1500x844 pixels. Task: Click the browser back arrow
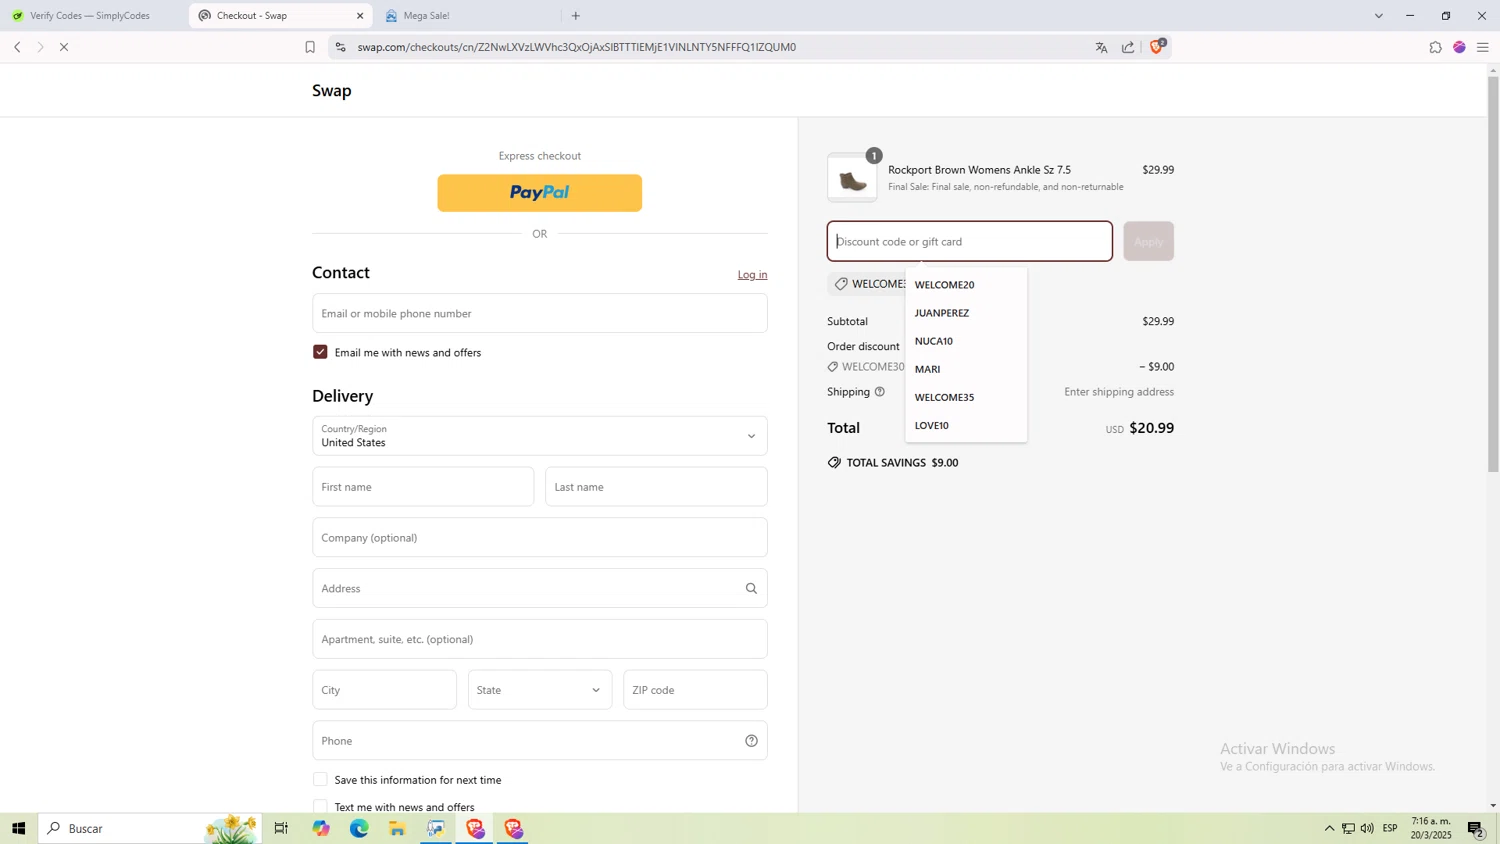coord(17,47)
